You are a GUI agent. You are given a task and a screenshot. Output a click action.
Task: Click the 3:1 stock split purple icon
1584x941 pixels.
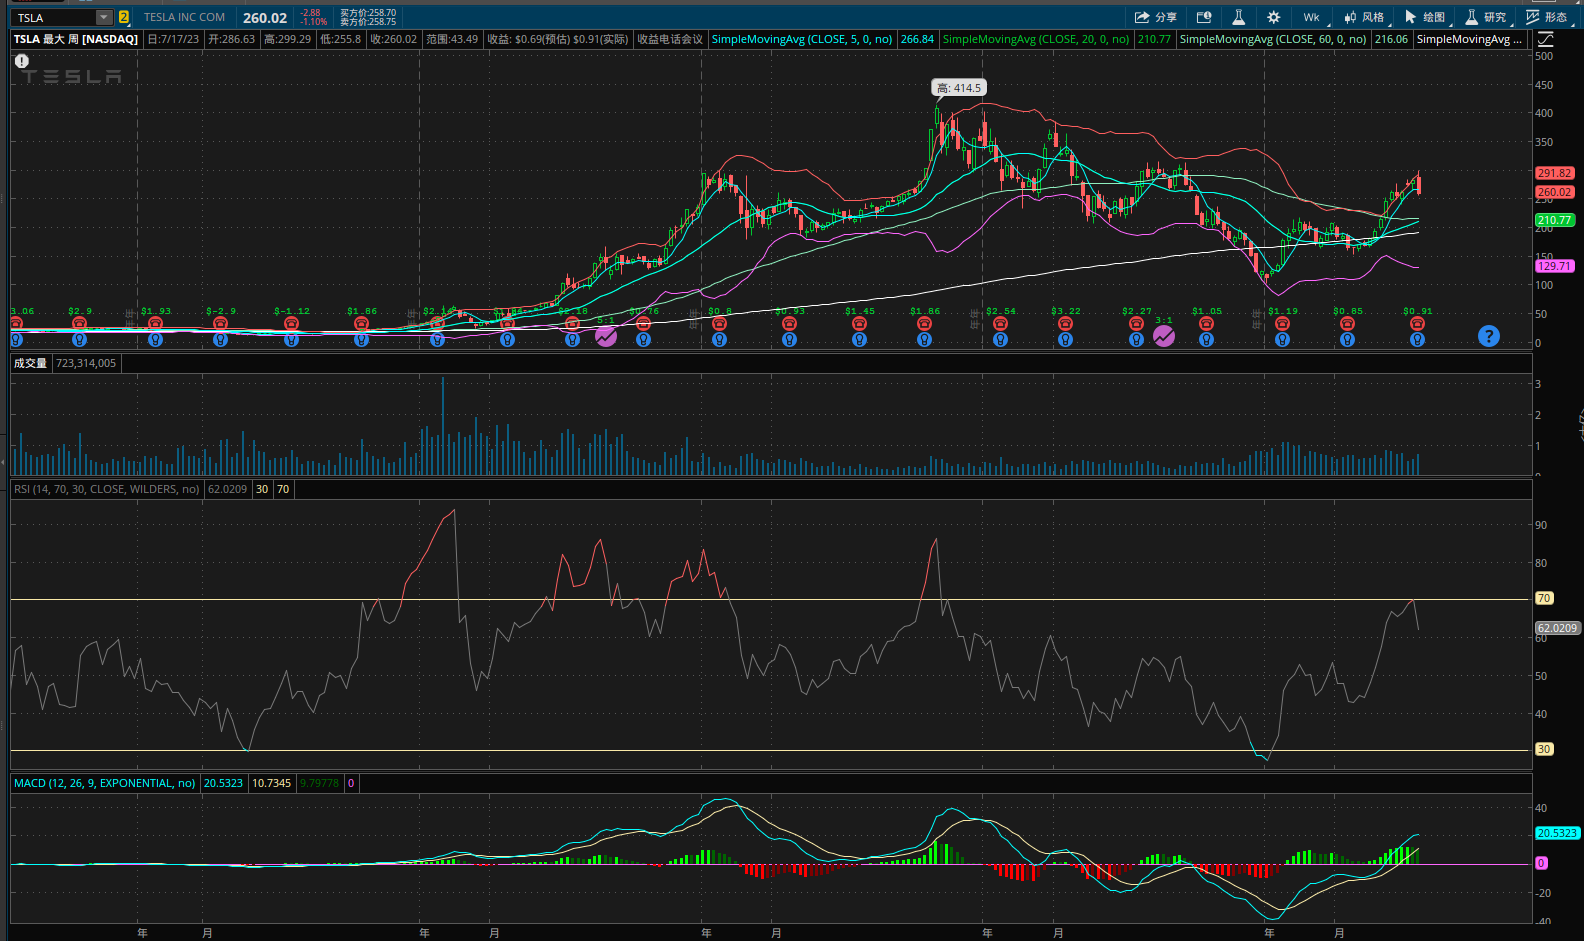(x=1164, y=336)
